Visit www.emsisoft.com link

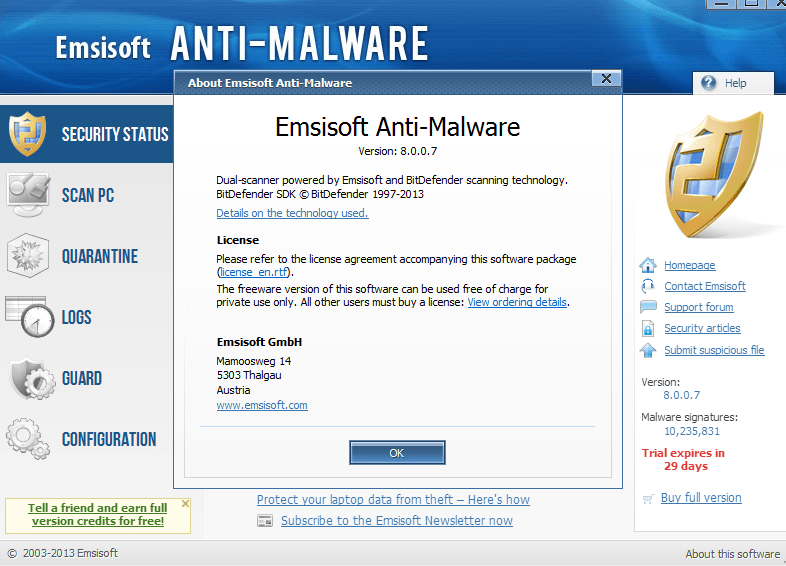coord(262,405)
